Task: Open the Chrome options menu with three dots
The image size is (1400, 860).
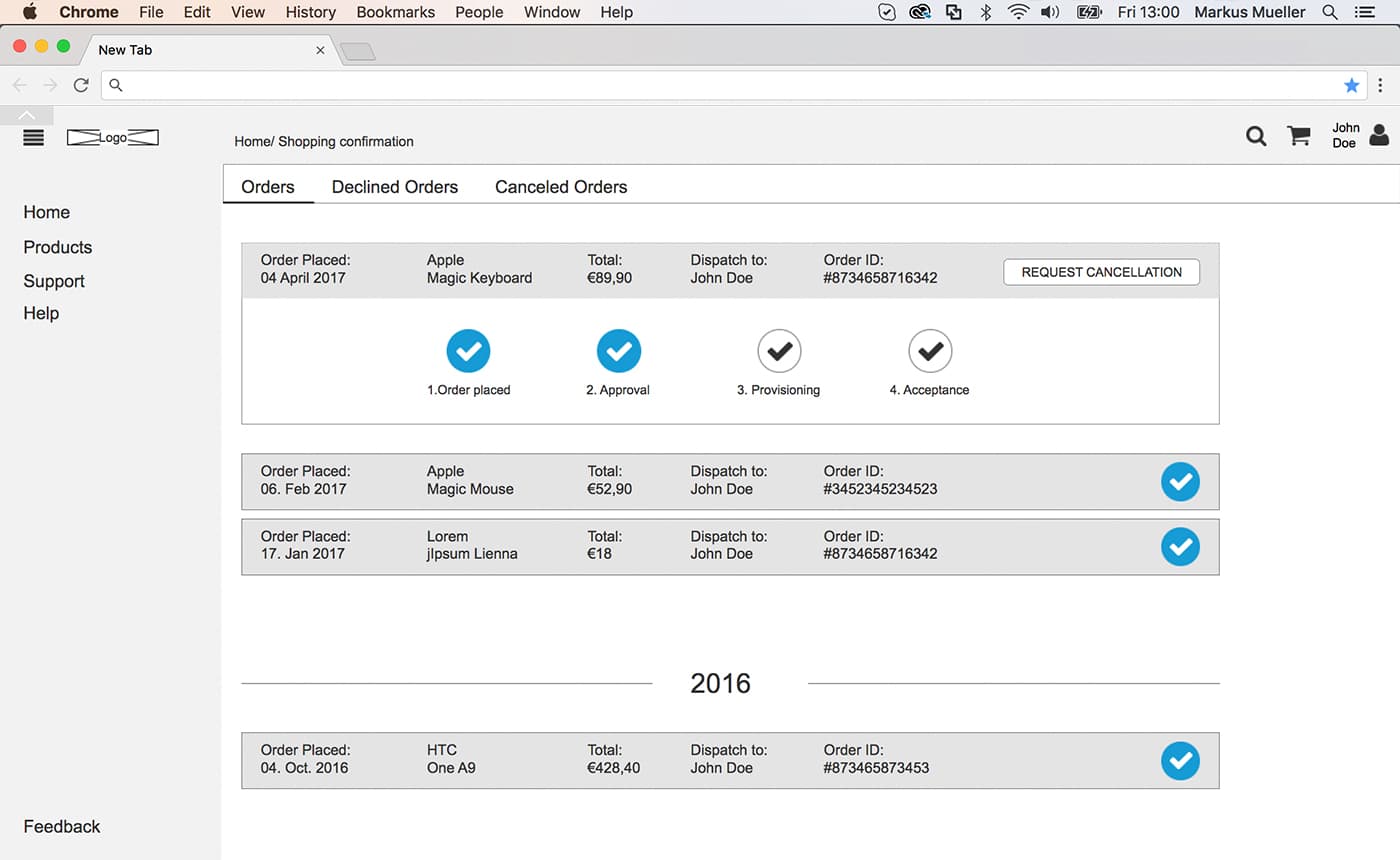Action: point(1381,85)
